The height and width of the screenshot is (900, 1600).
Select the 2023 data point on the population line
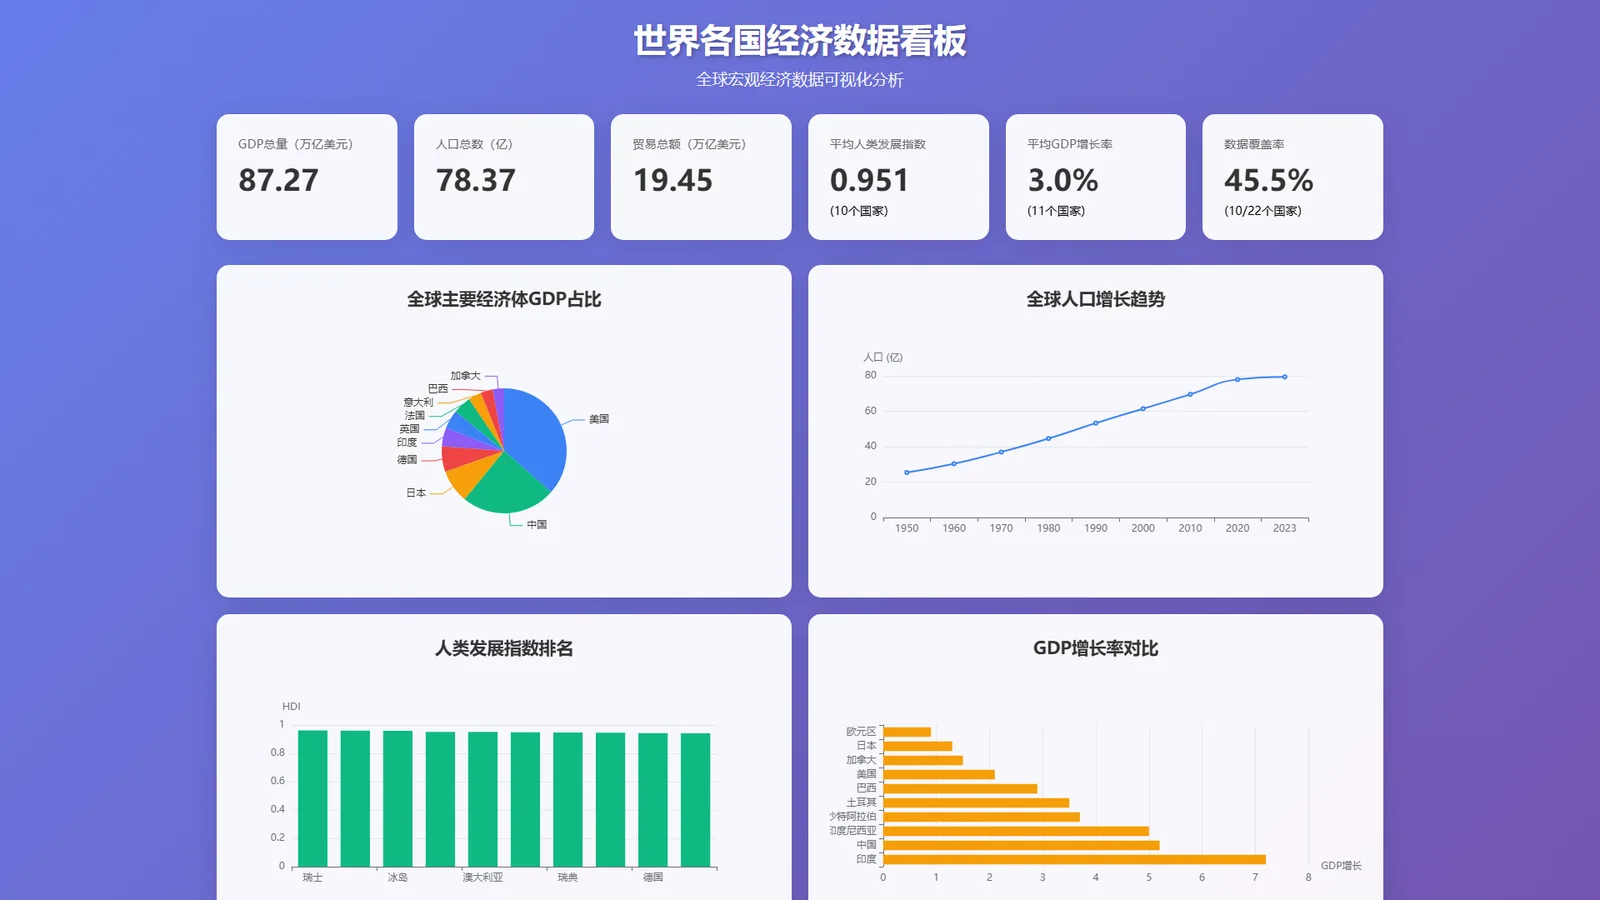(1285, 377)
